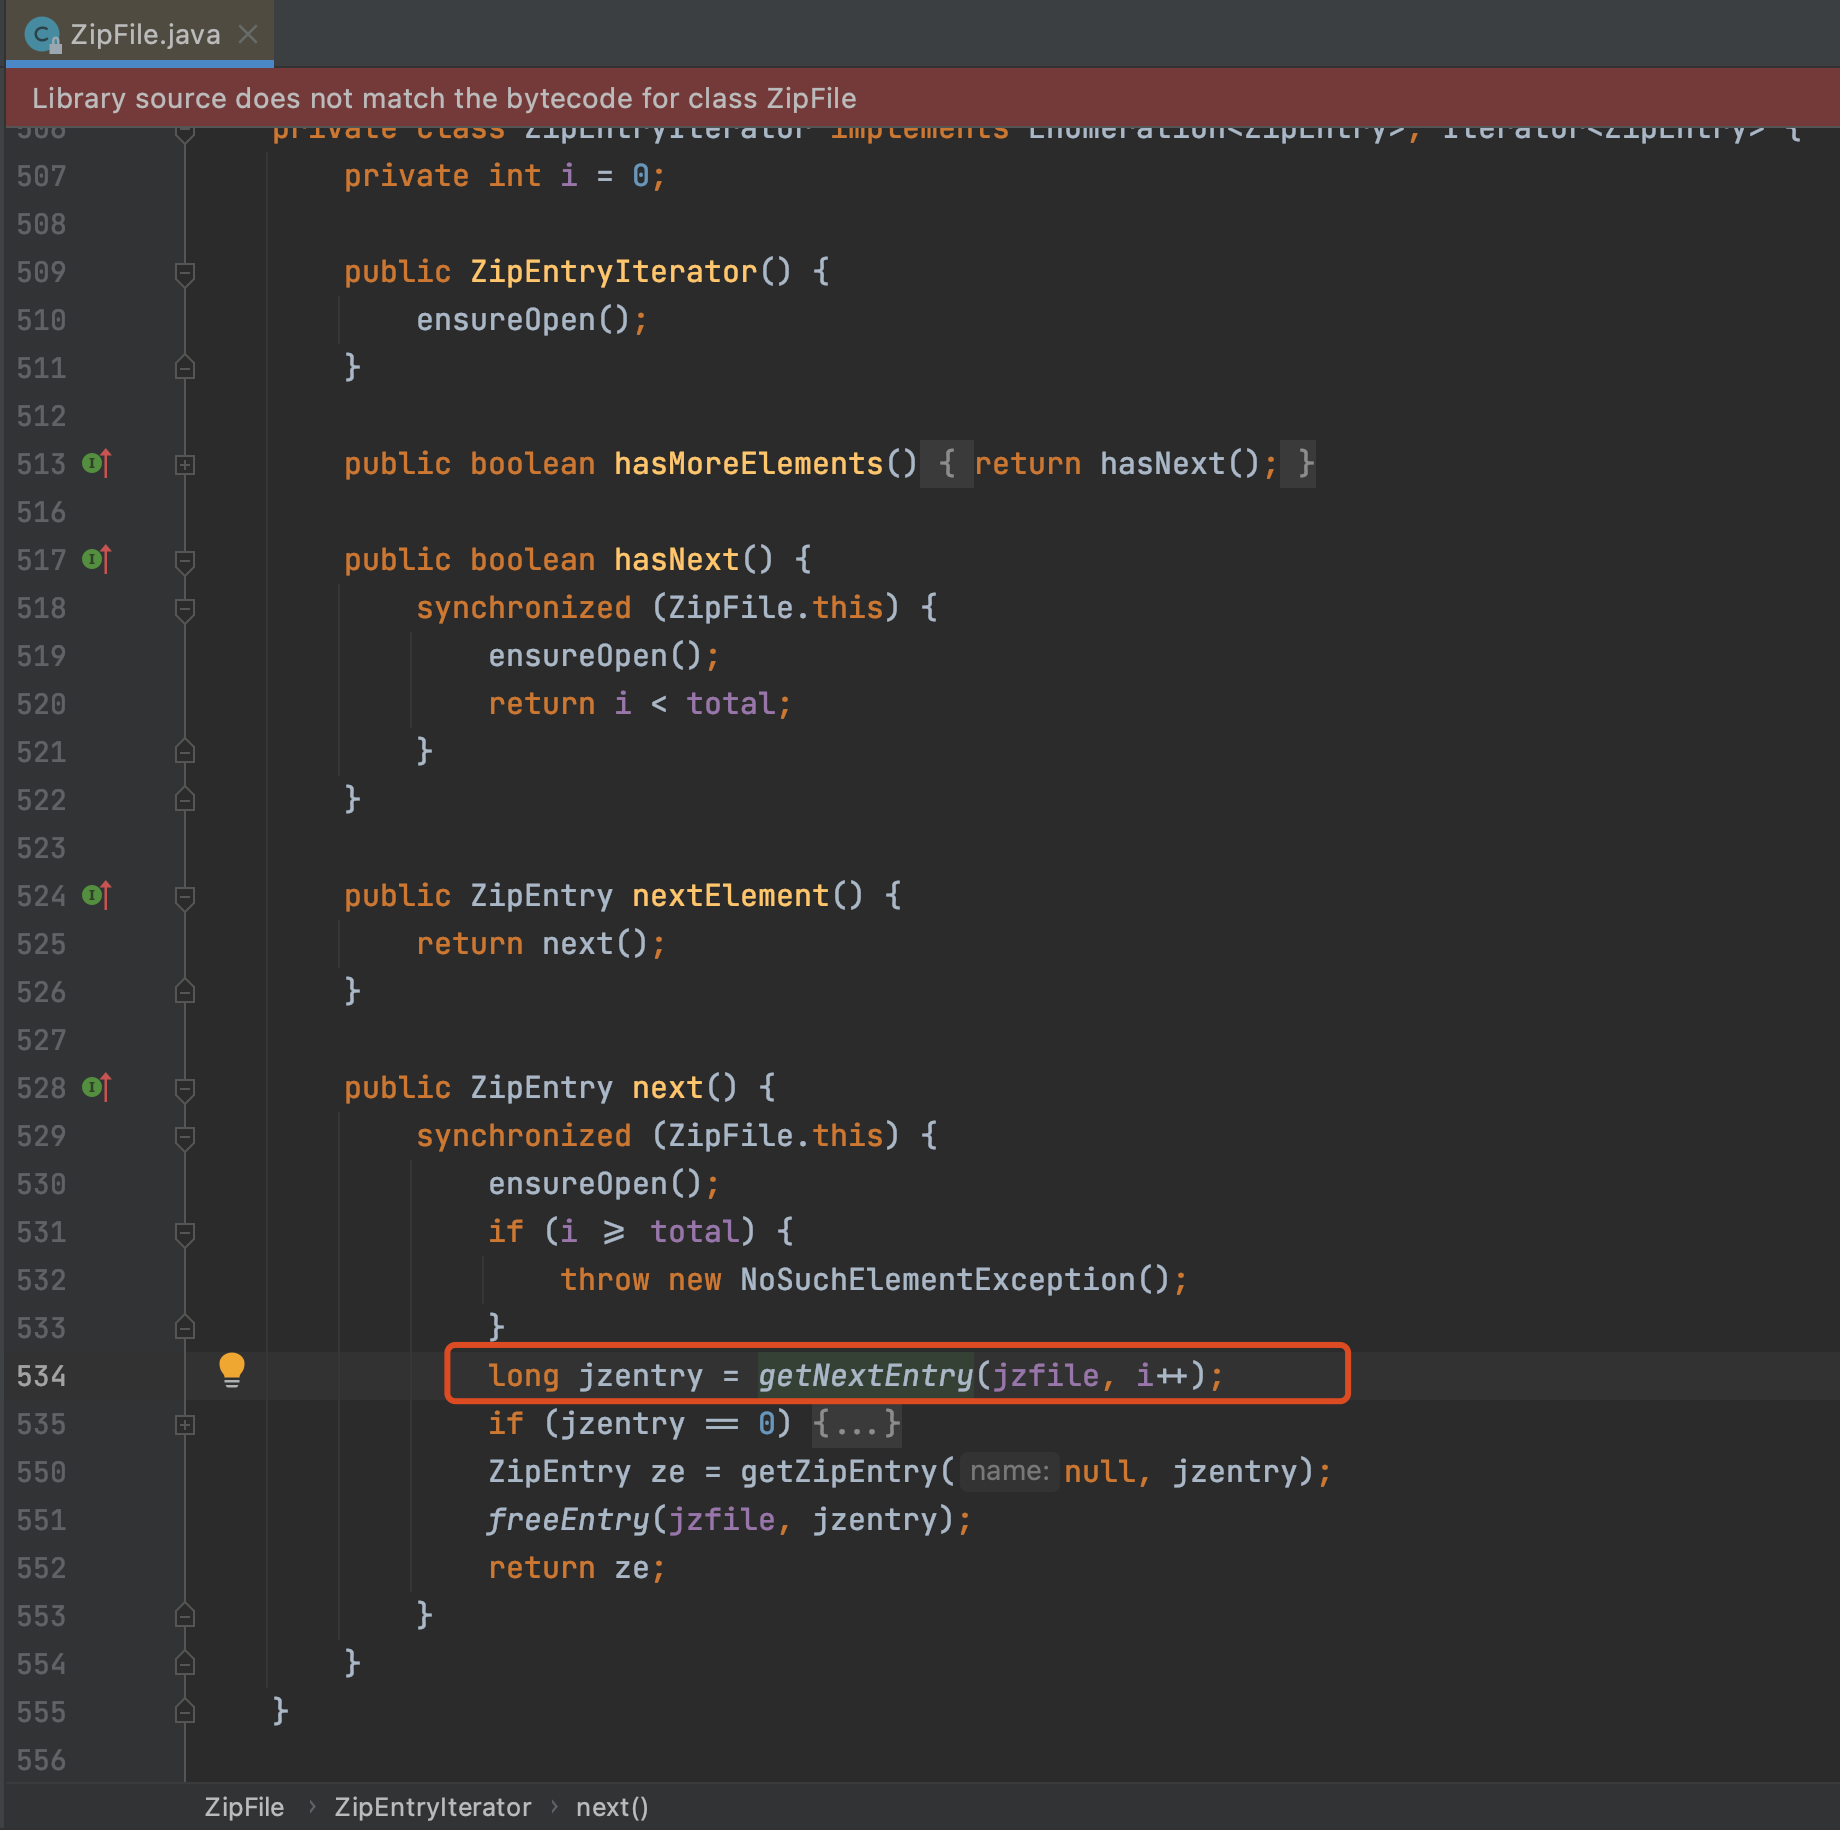This screenshot has width=1840, height=1830.
Task: Click the ZipEntryIterator breadcrumb
Action: click(x=433, y=1807)
